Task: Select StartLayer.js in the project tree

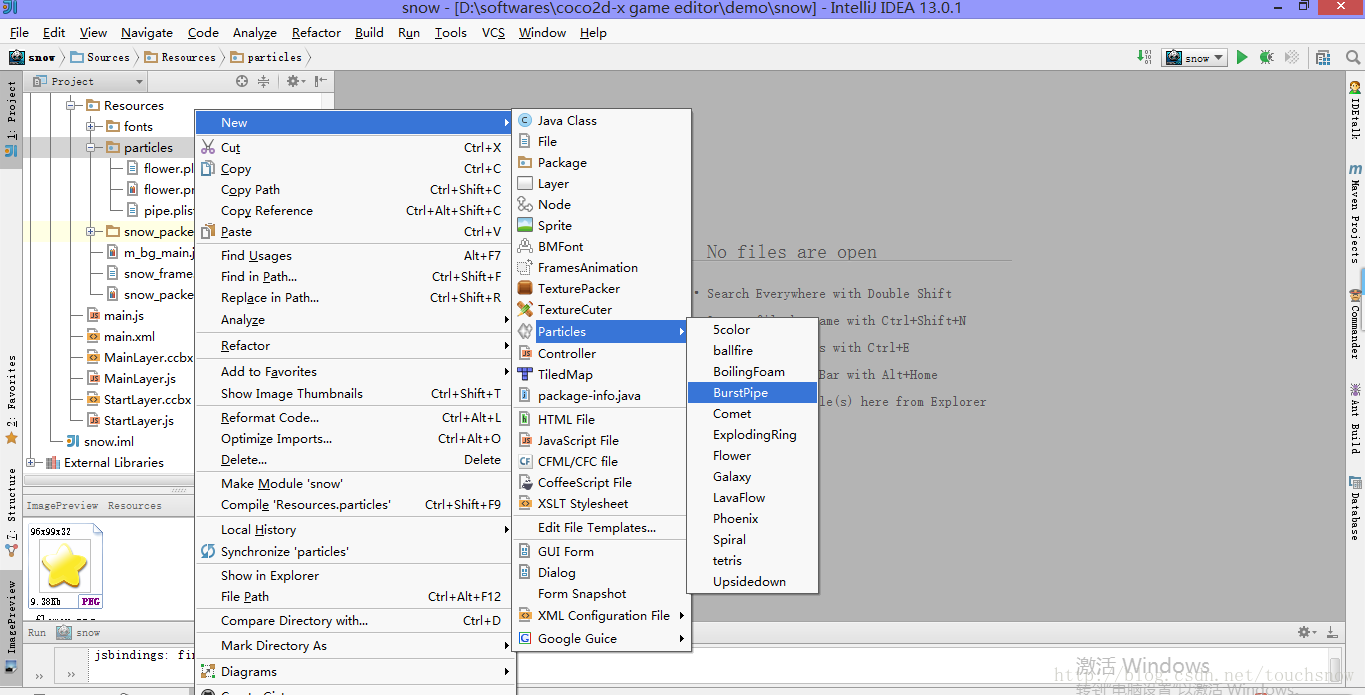Action: tap(138, 420)
